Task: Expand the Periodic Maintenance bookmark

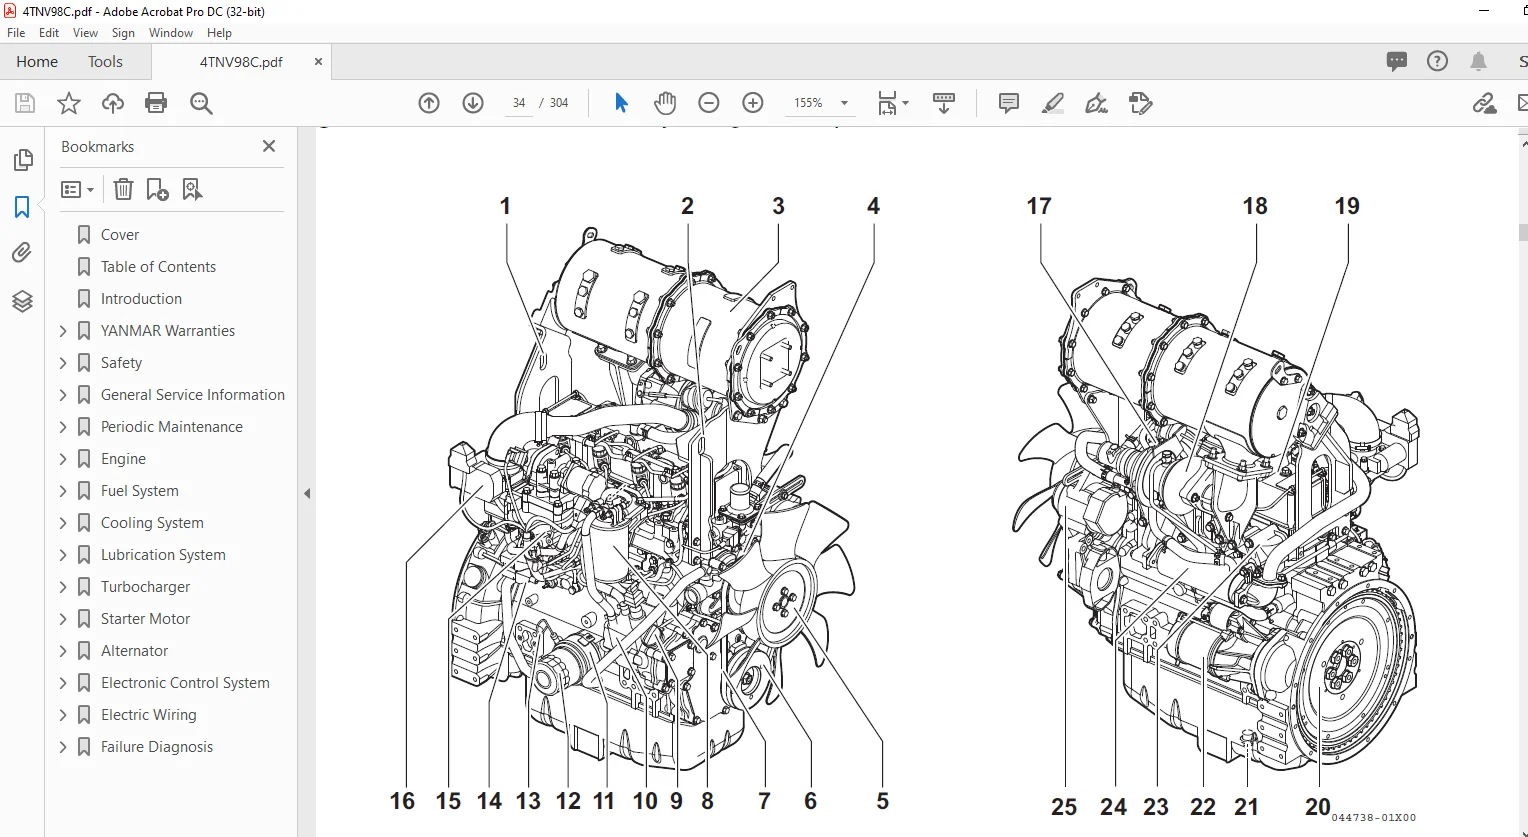Action: (63, 427)
